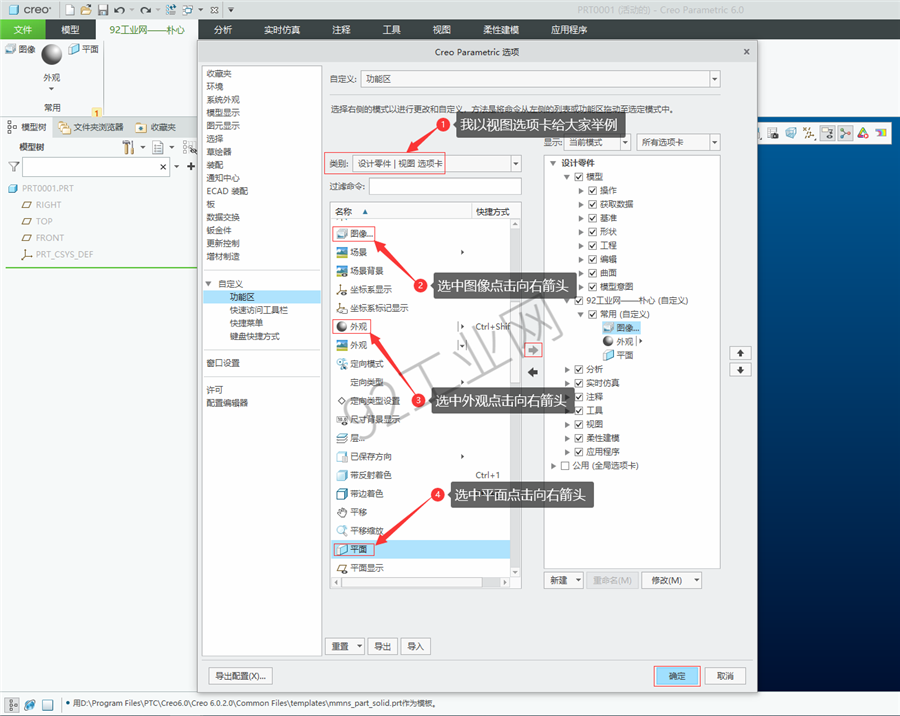Image resolution: width=900 pixels, height=716 pixels.
Task: Click the 外观 sphere icon in the ribbon
Action: point(51,55)
